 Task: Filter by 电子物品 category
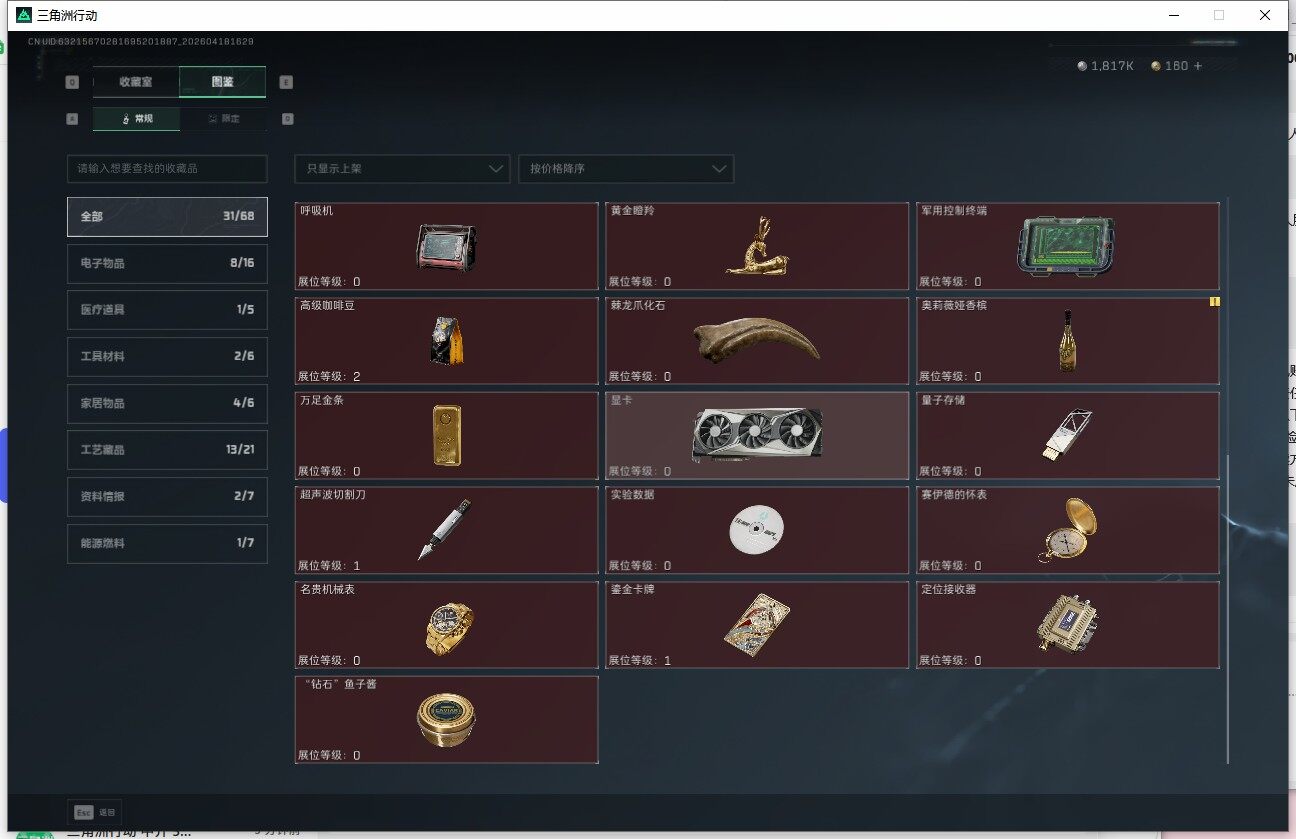click(167, 263)
